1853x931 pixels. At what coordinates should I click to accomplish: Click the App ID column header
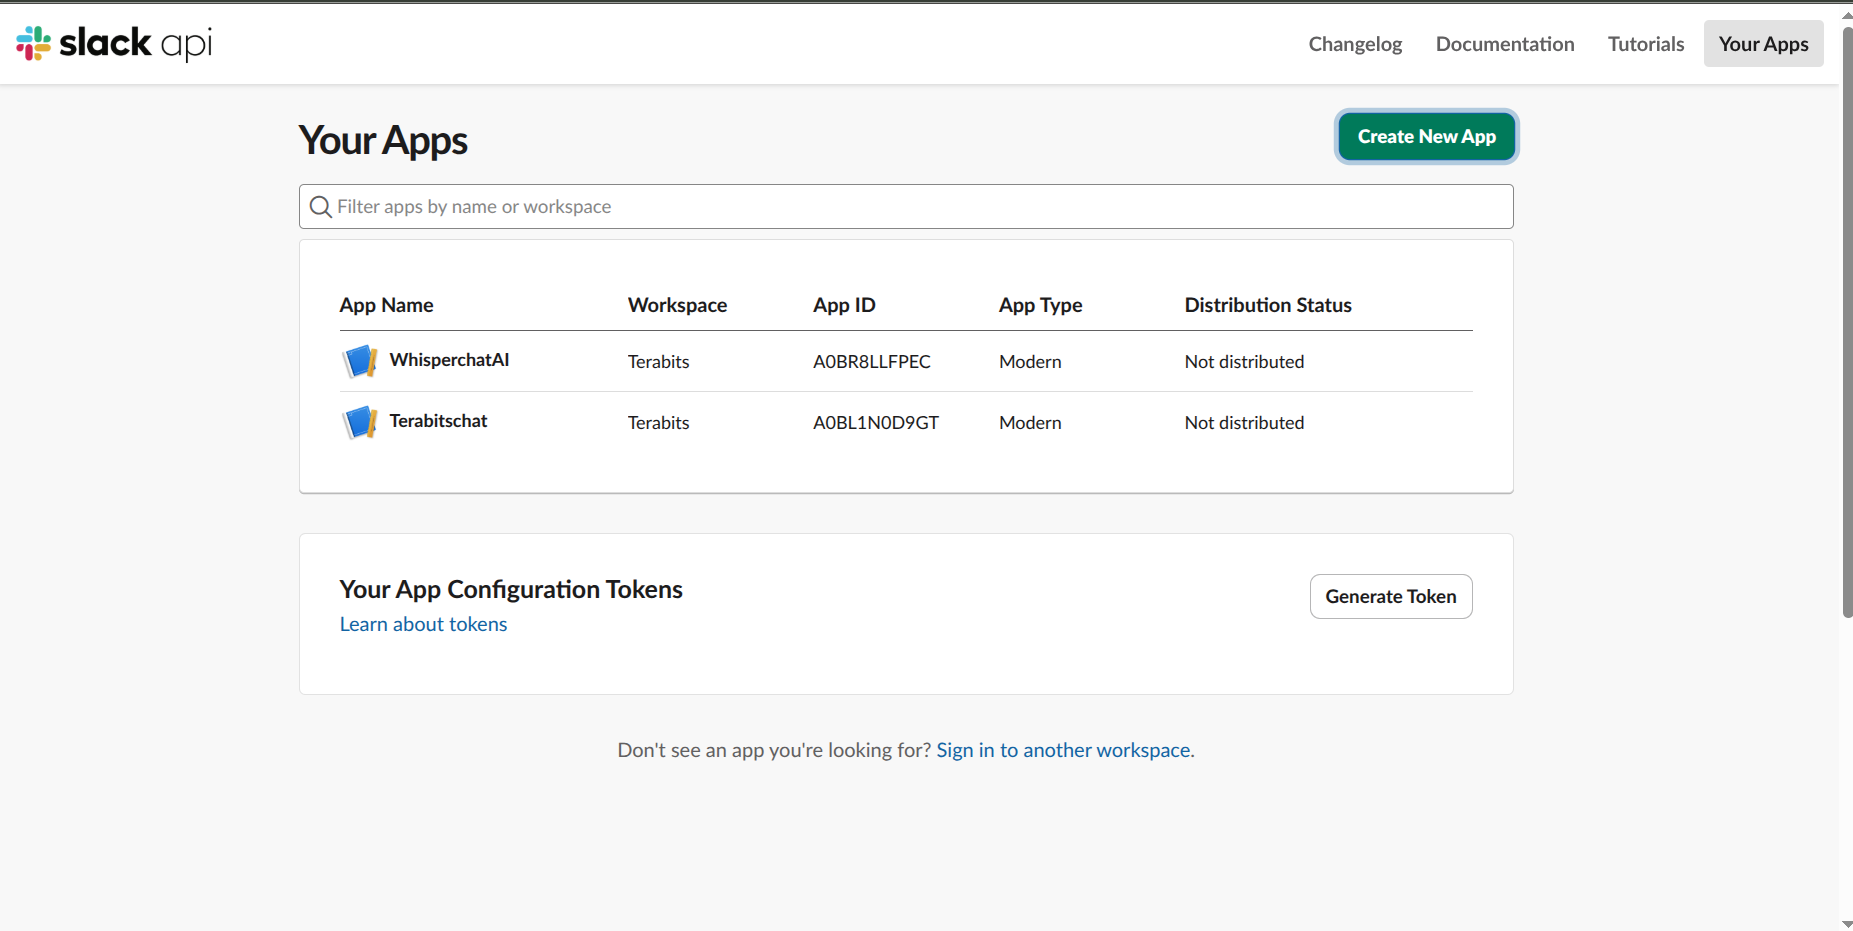coord(844,305)
